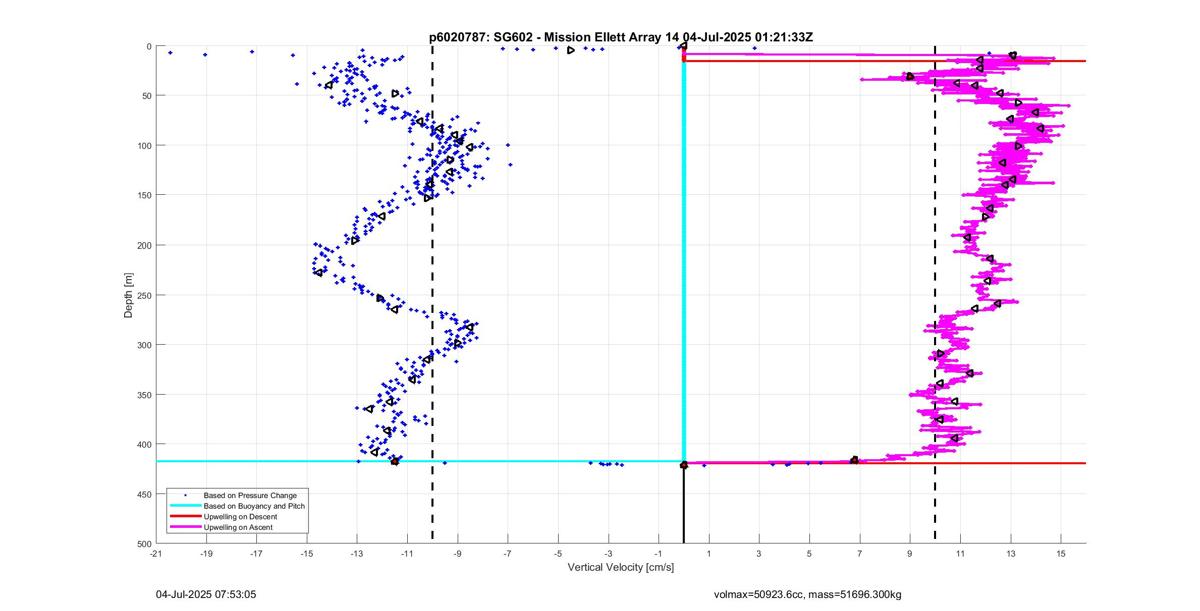Select legend entry 'Based on Buoyancy and Pitch'
The image size is (1200, 611).
coord(254,506)
